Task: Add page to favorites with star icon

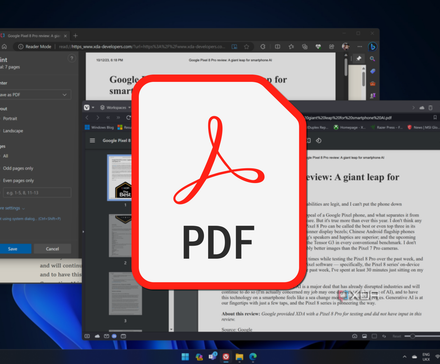Action: tap(246, 47)
